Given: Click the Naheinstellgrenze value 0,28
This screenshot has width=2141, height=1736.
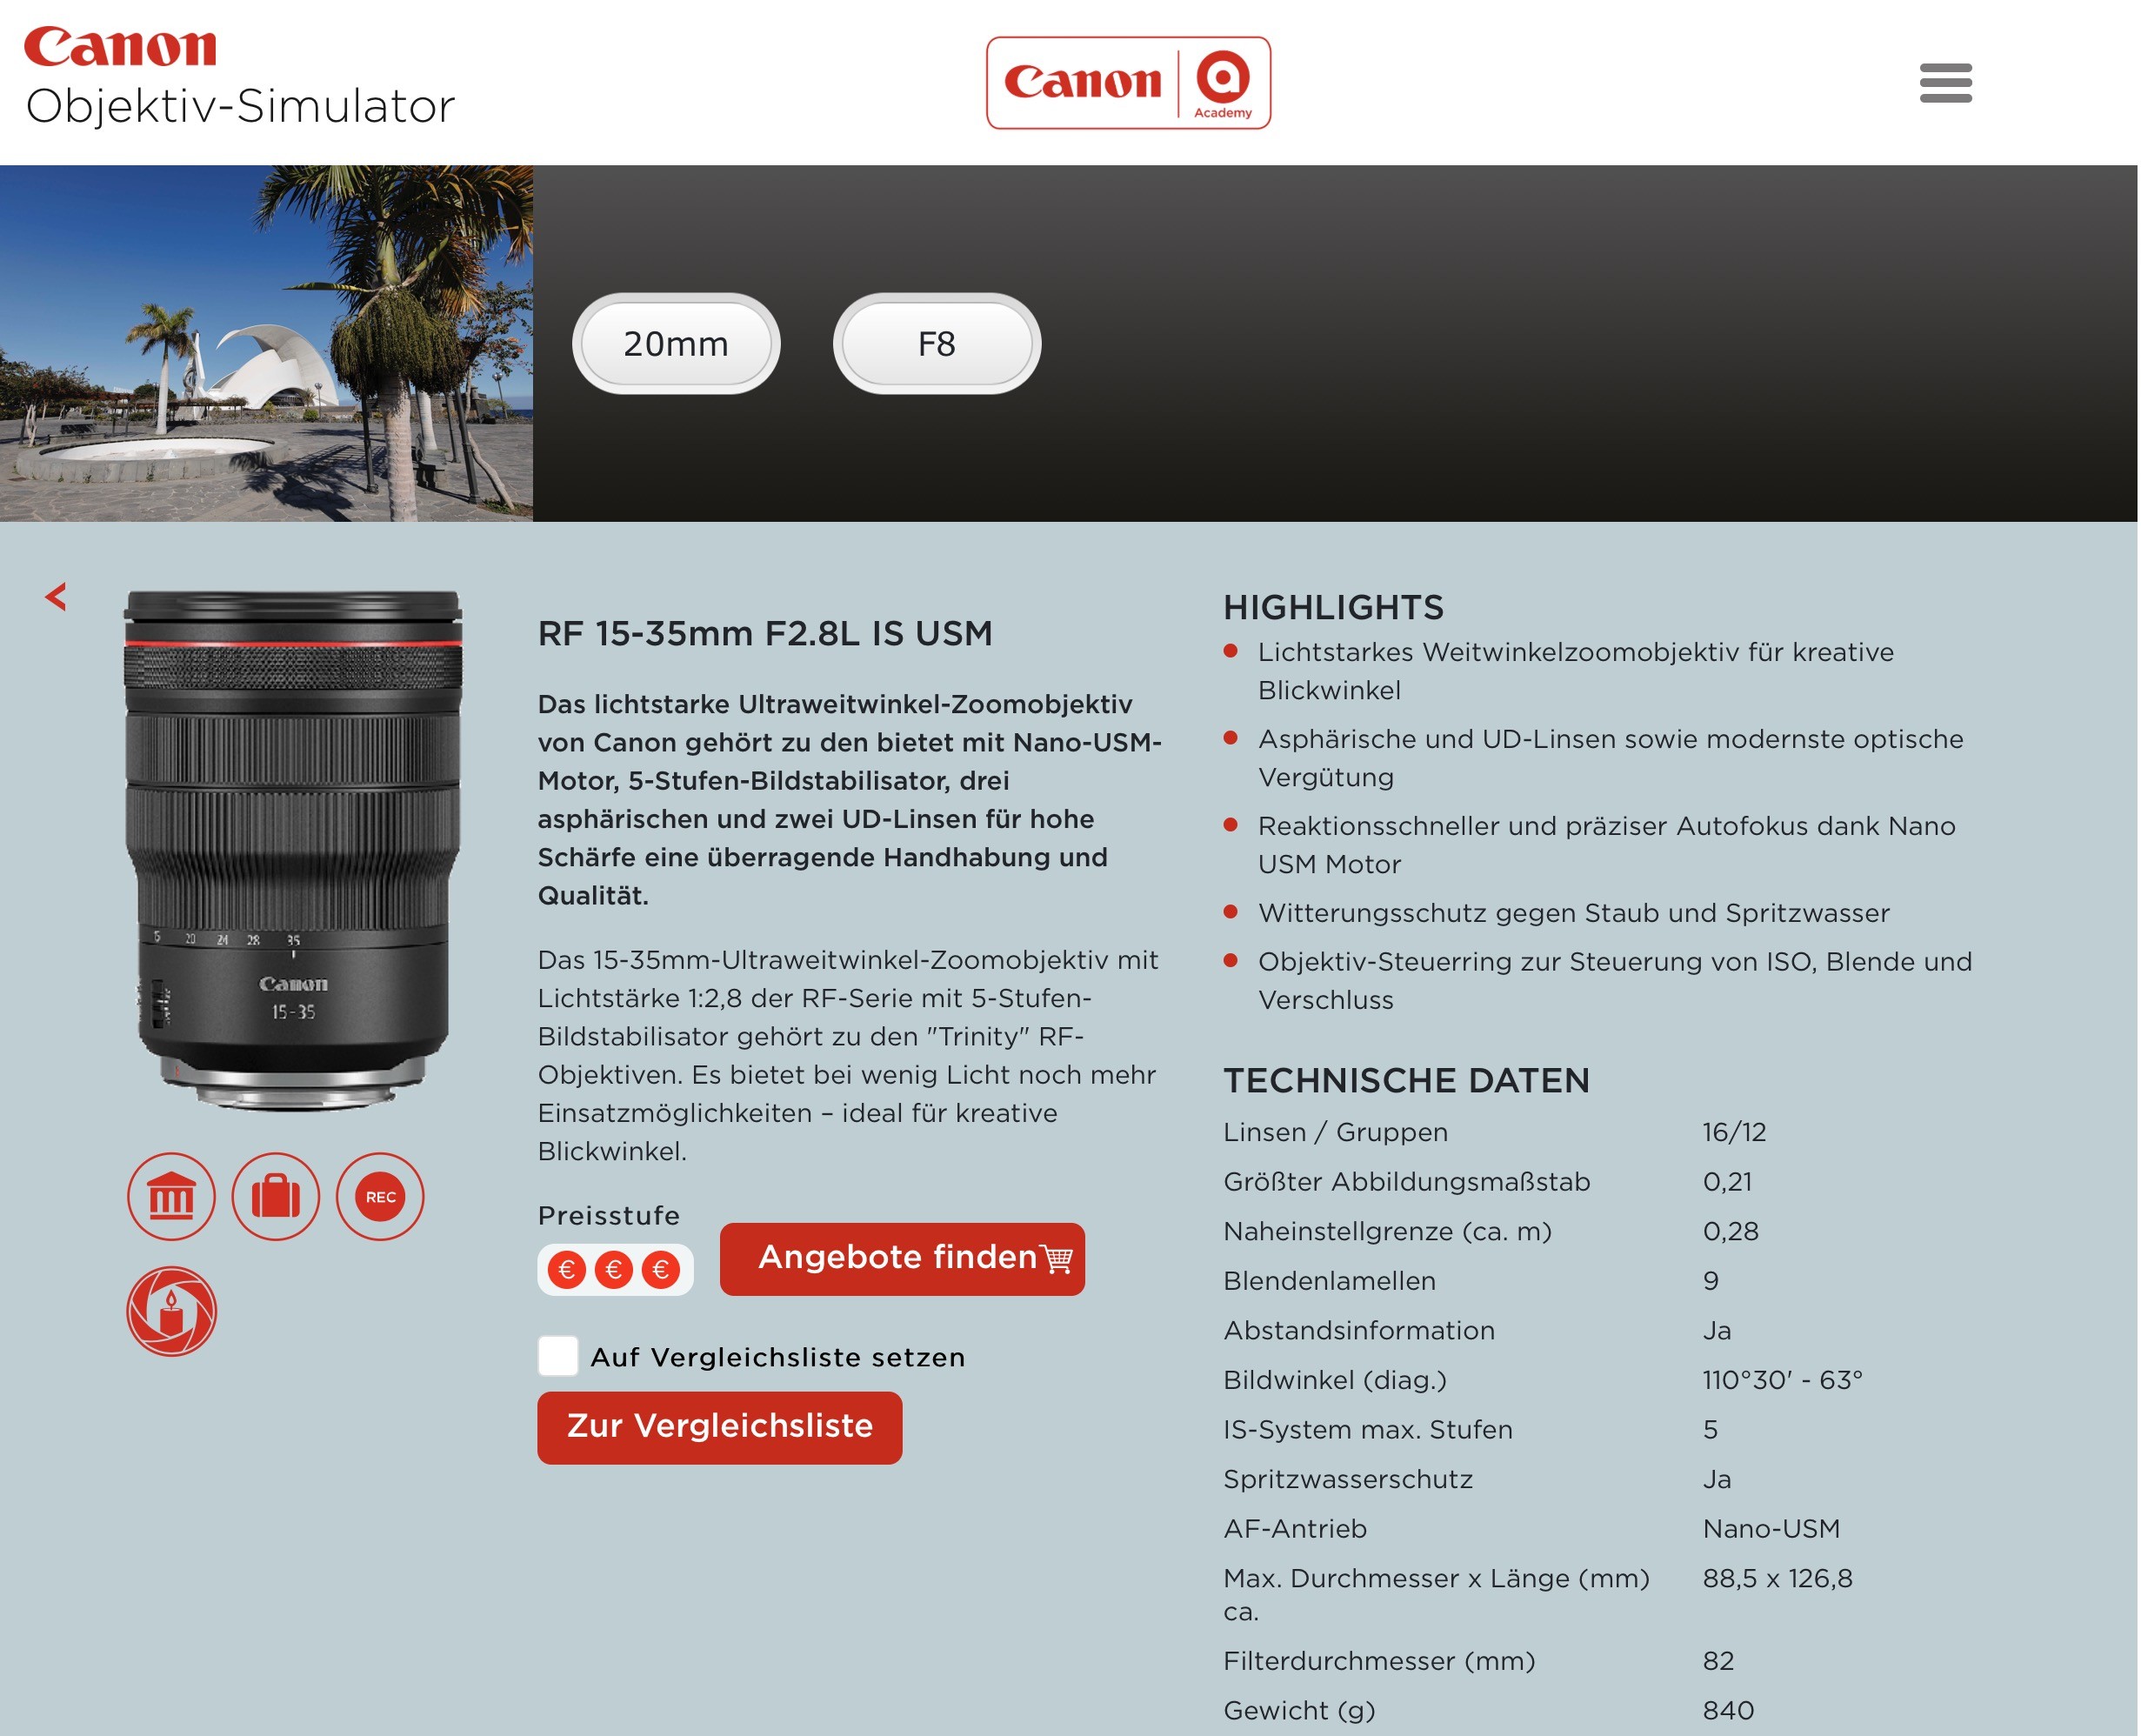Looking at the screenshot, I should click(x=1730, y=1231).
